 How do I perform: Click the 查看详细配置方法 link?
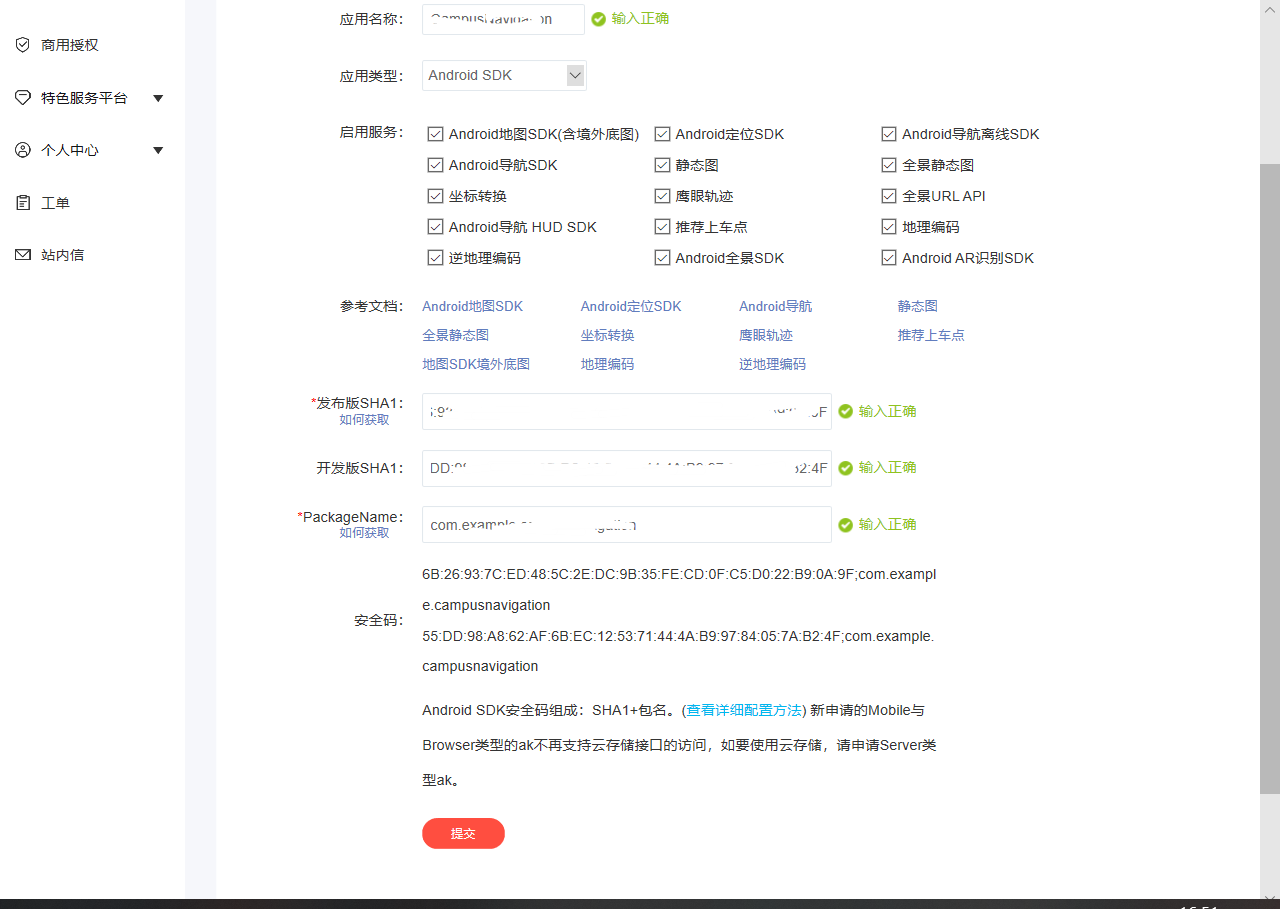click(745, 710)
